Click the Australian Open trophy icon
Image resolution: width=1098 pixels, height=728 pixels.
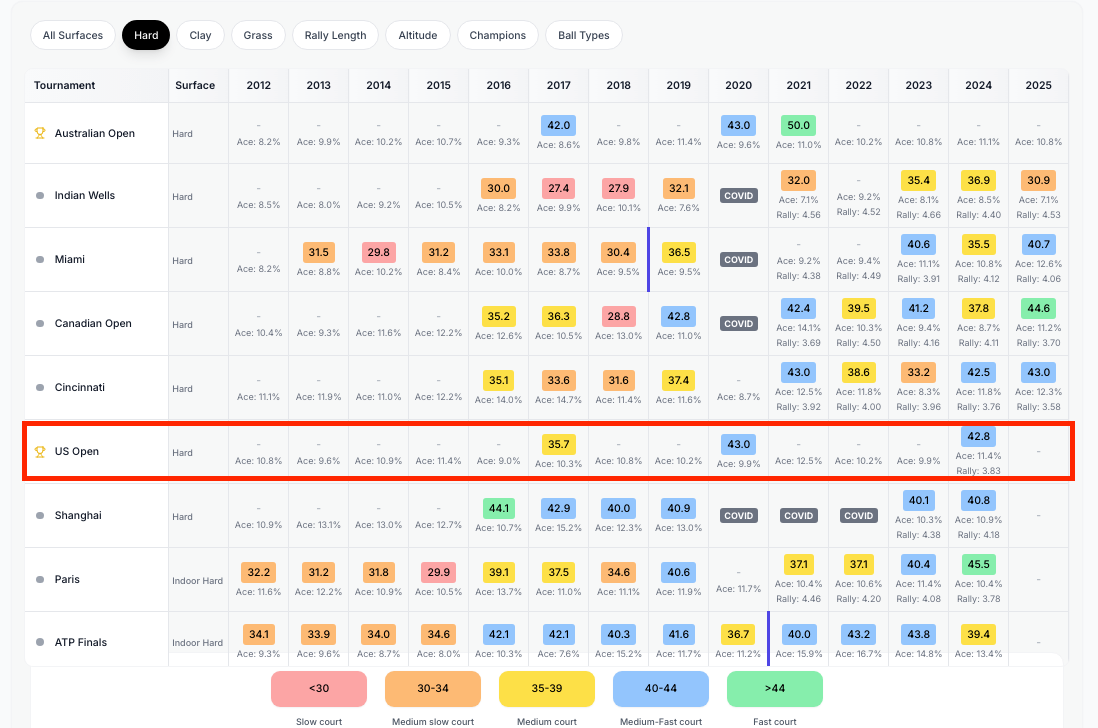point(40,133)
